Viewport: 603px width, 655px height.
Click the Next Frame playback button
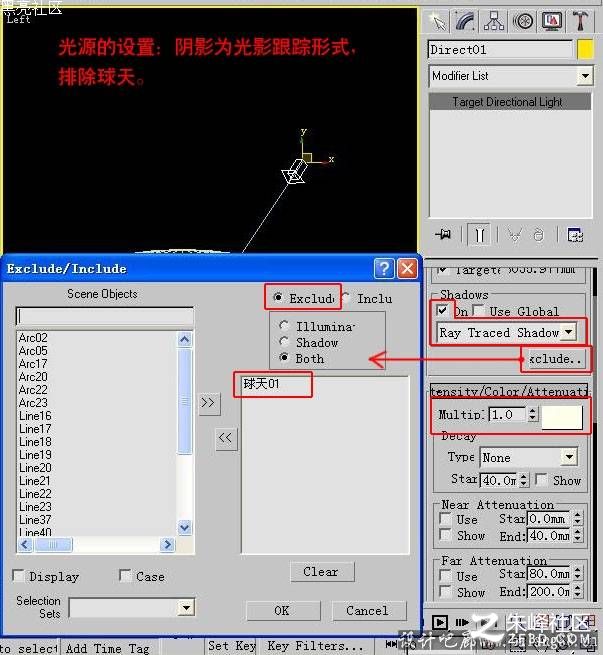pyautogui.click(x=461, y=622)
